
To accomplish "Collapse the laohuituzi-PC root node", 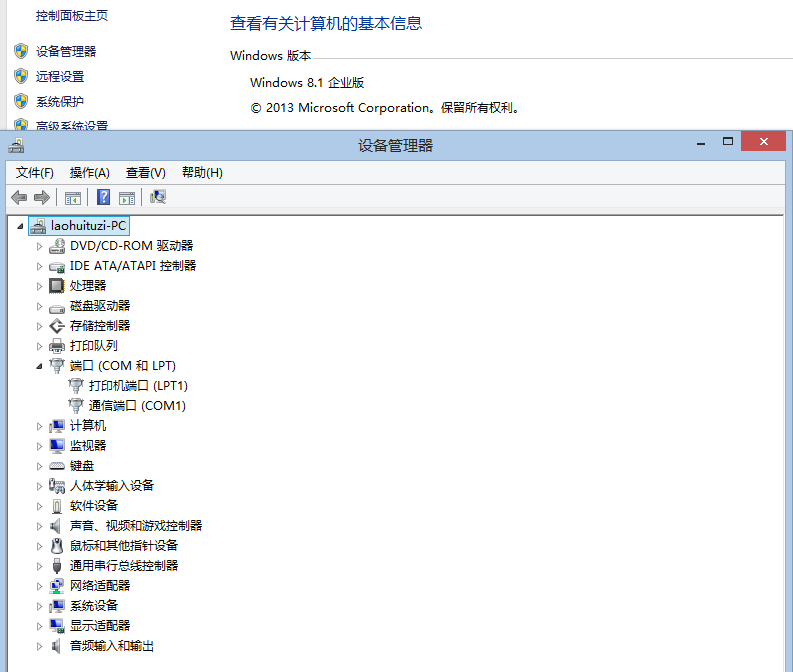I will coord(21,227).
